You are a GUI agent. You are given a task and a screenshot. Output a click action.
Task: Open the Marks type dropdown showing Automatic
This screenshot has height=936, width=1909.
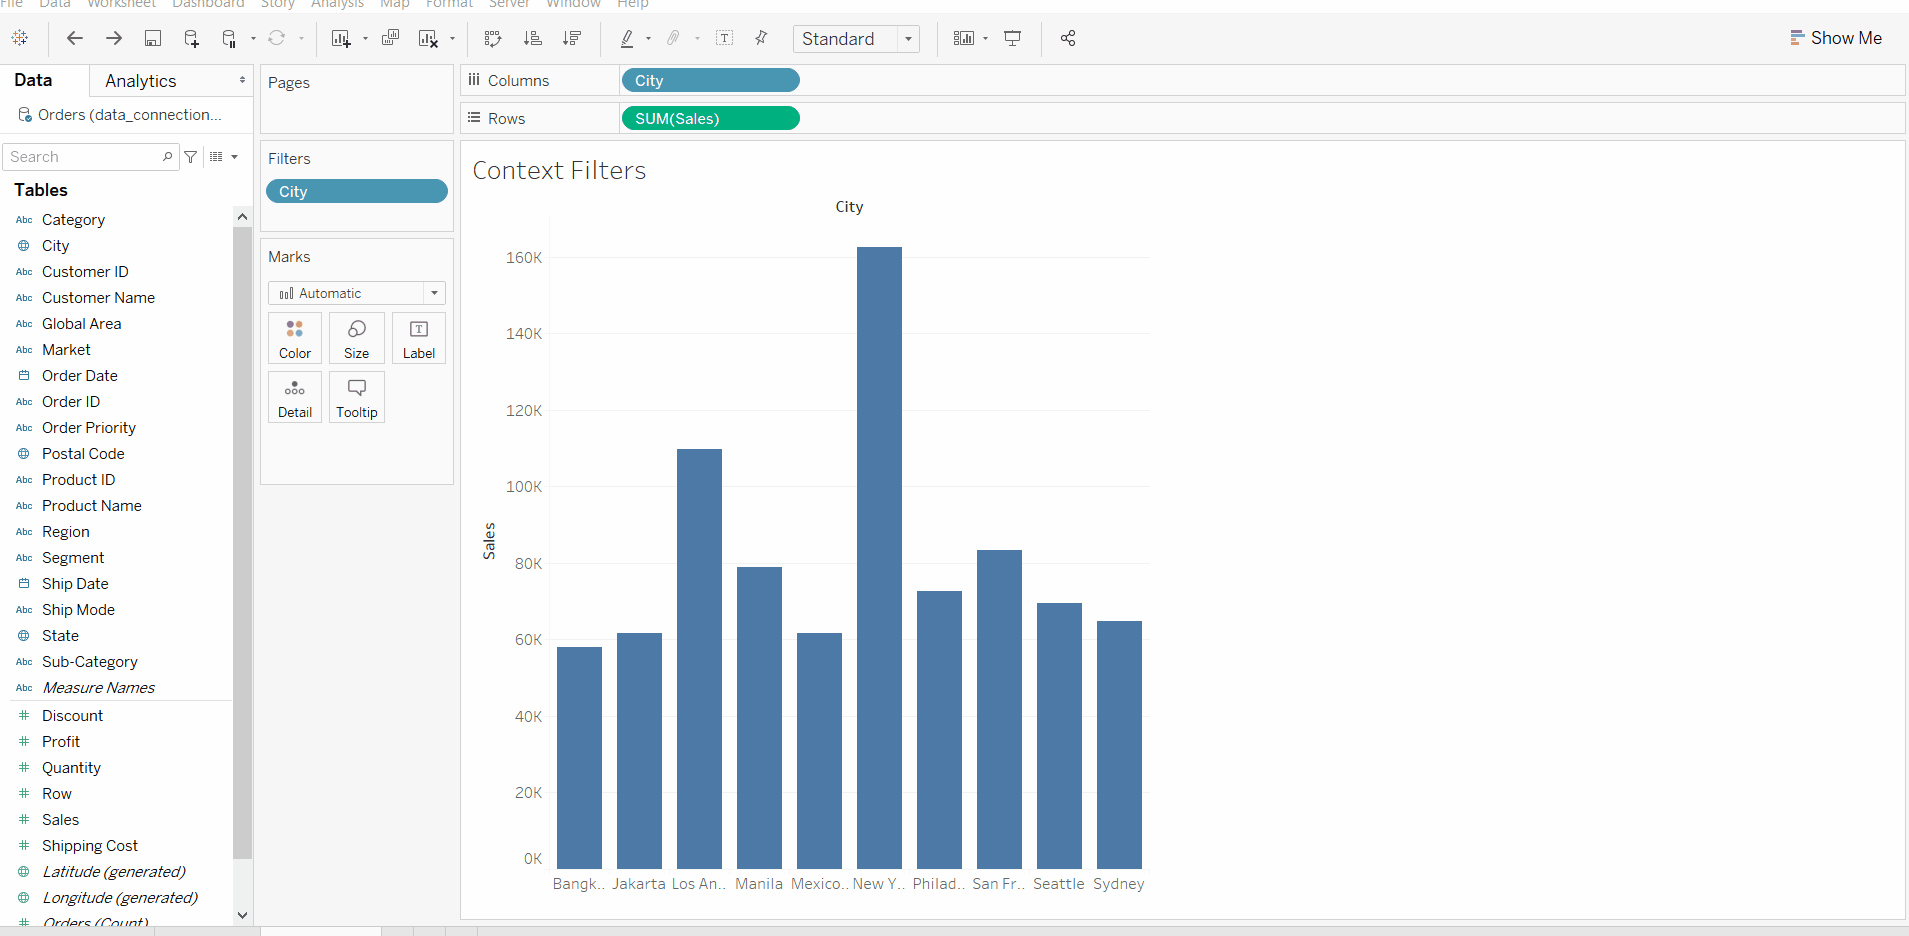pyautogui.click(x=434, y=292)
